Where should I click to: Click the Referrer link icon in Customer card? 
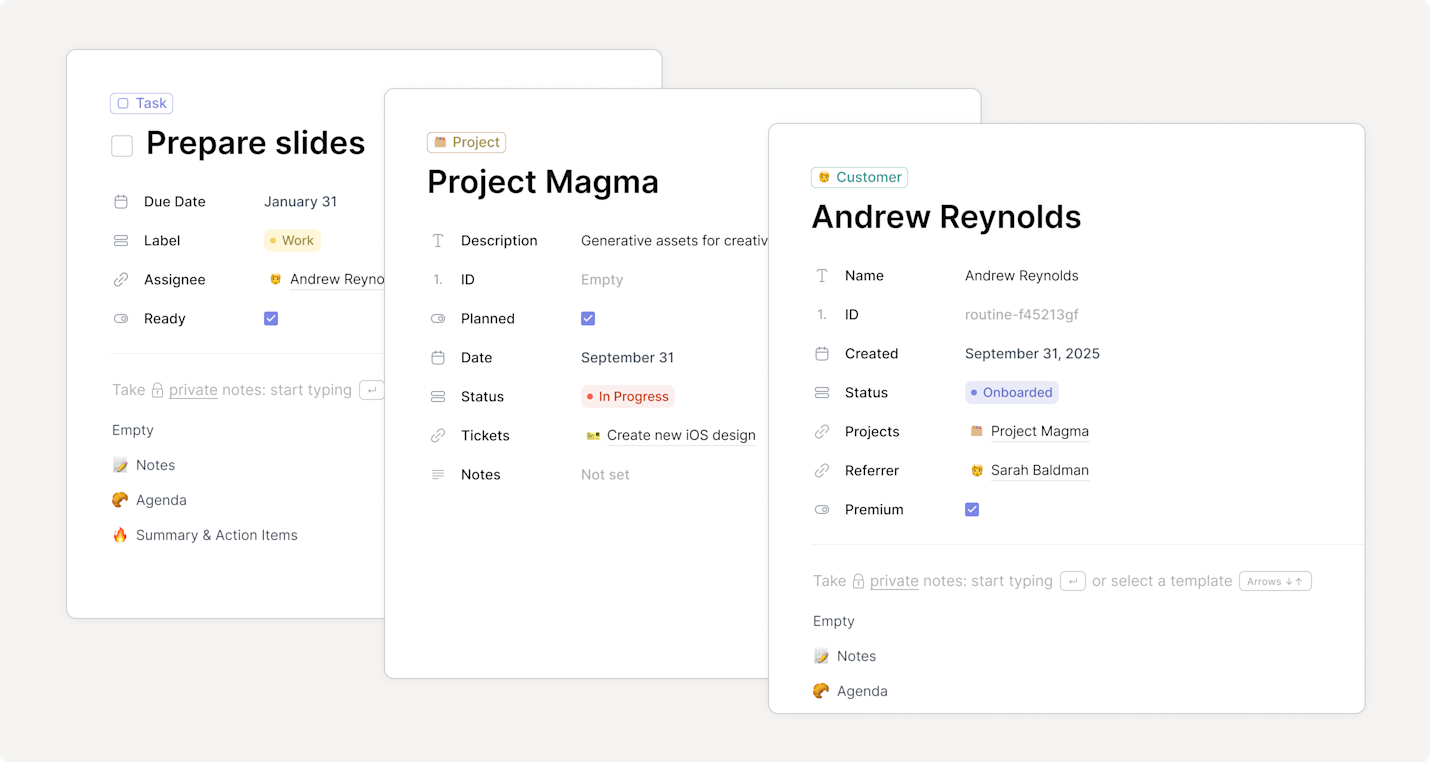(x=822, y=471)
